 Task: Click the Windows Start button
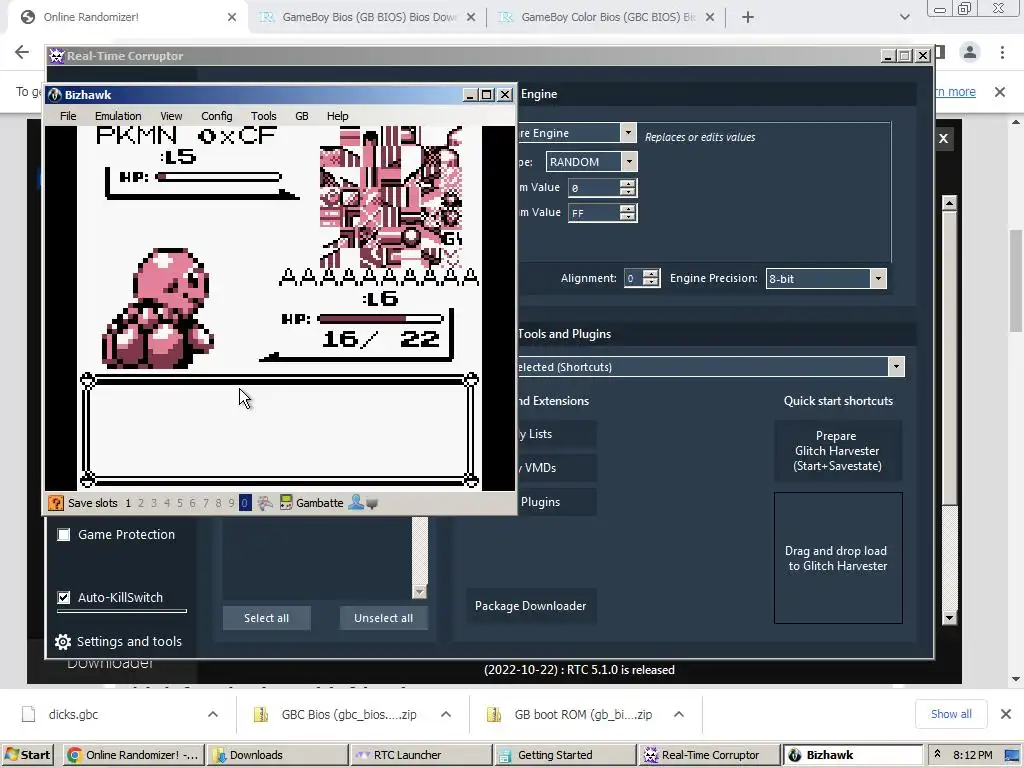(27, 755)
